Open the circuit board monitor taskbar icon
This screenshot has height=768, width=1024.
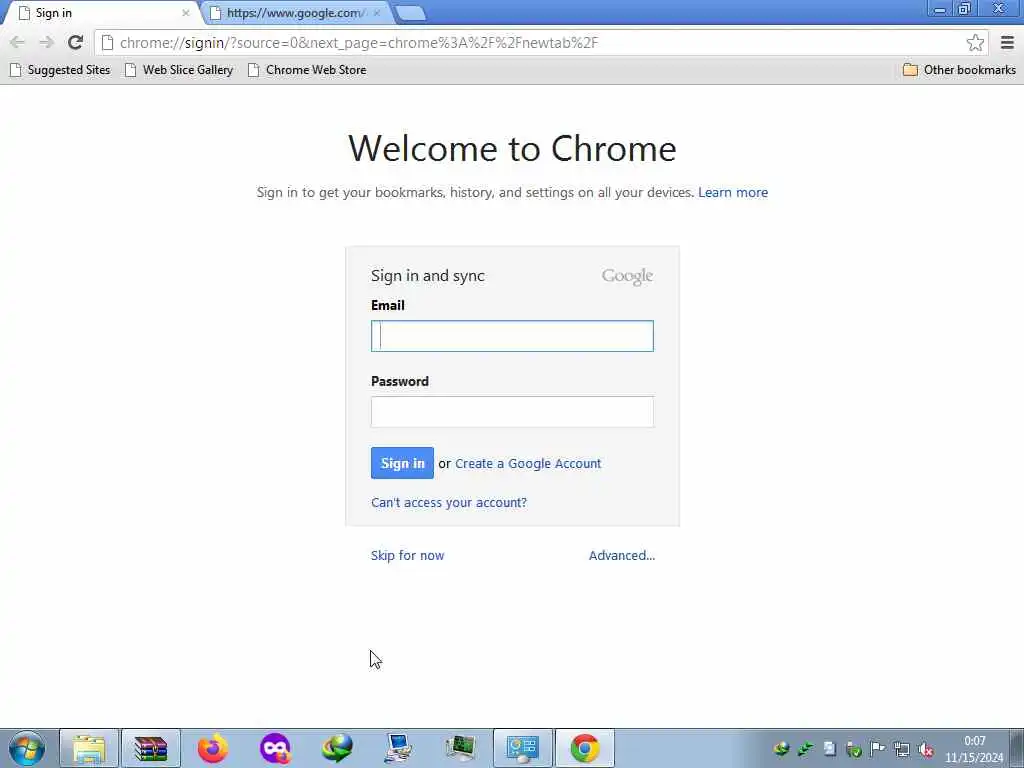pyautogui.click(x=460, y=748)
